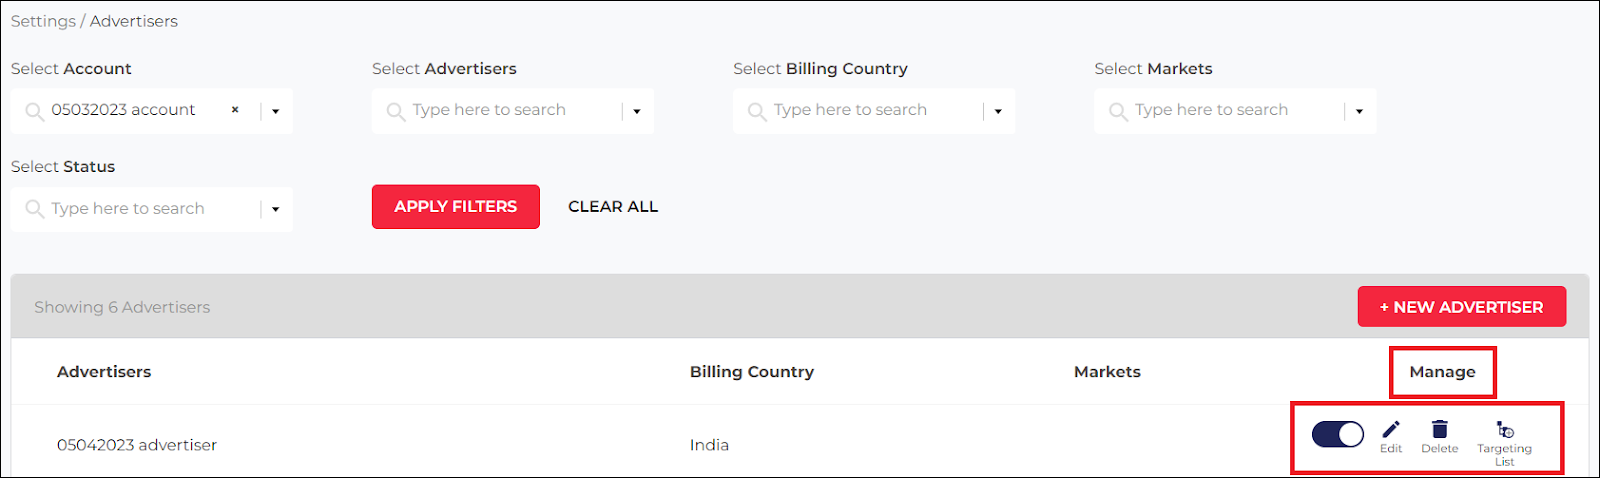1600x478 pixels.
Task: Click search icon in Billing Country field
Action: tap(757, 111)
